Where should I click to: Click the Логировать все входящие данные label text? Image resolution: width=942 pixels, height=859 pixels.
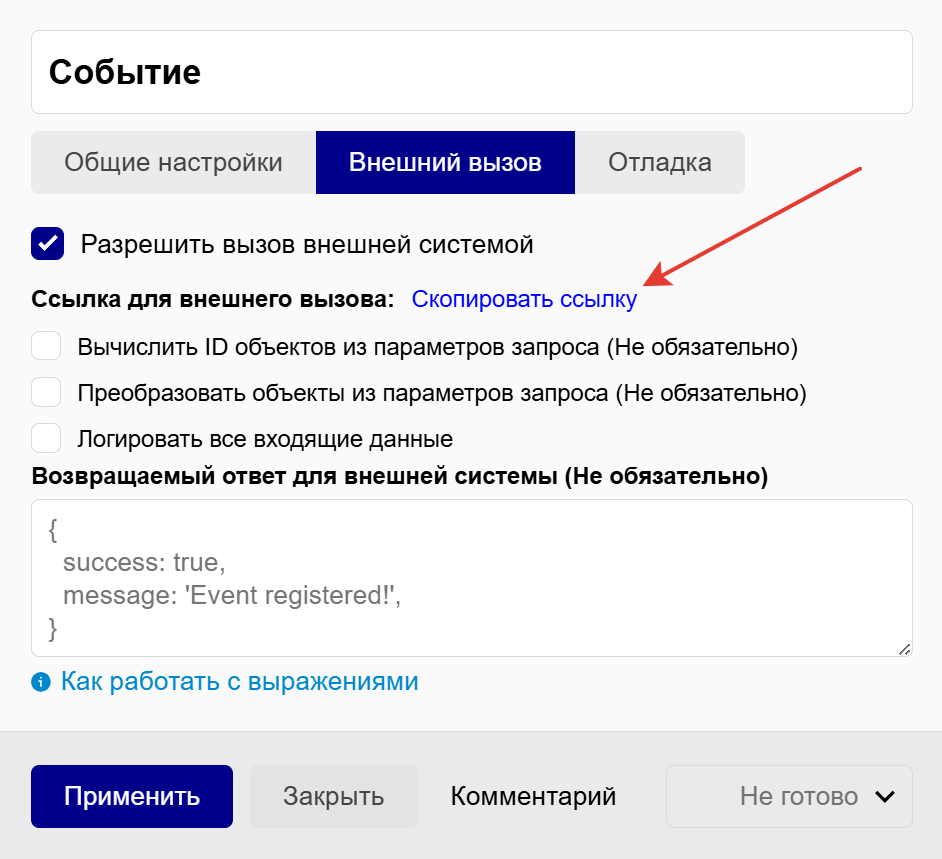tap(265, 439)
